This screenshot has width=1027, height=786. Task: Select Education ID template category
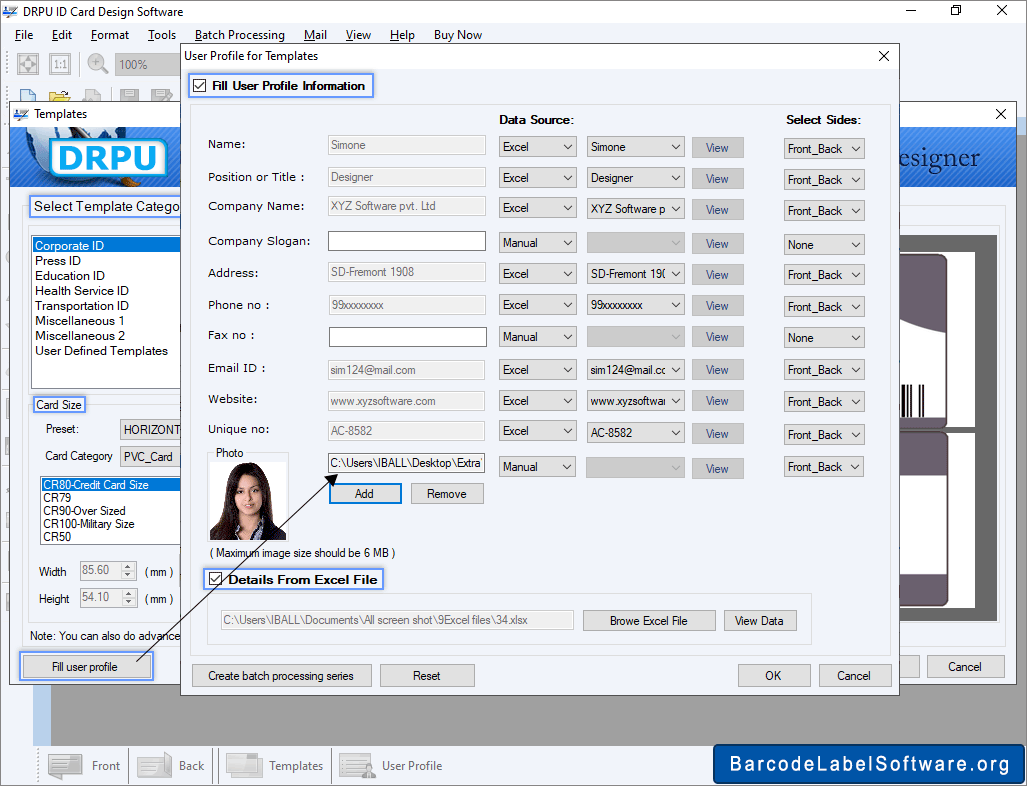click(69, 276)
